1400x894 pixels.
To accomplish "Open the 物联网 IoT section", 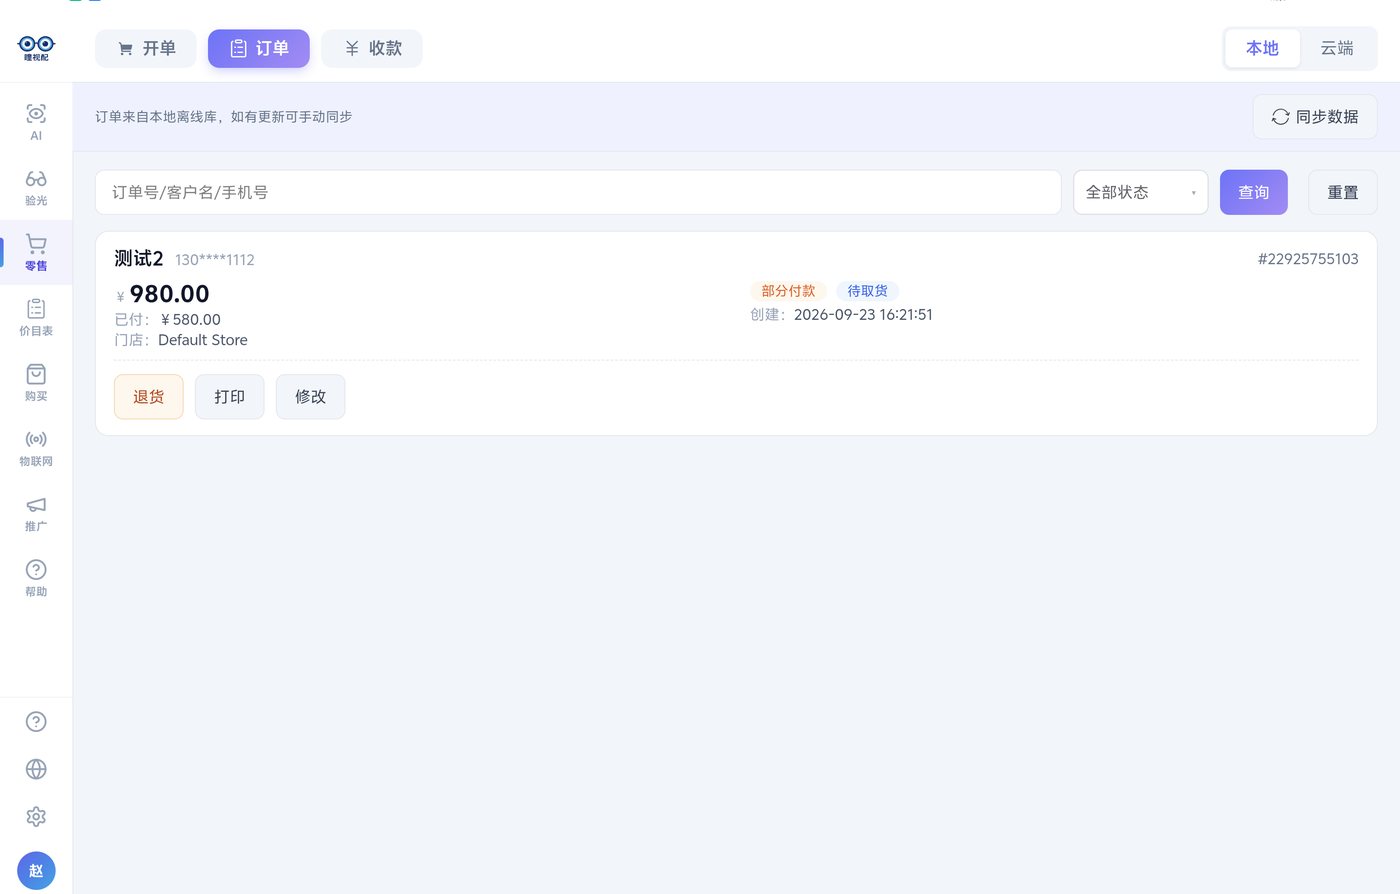I will pos(36,448).
